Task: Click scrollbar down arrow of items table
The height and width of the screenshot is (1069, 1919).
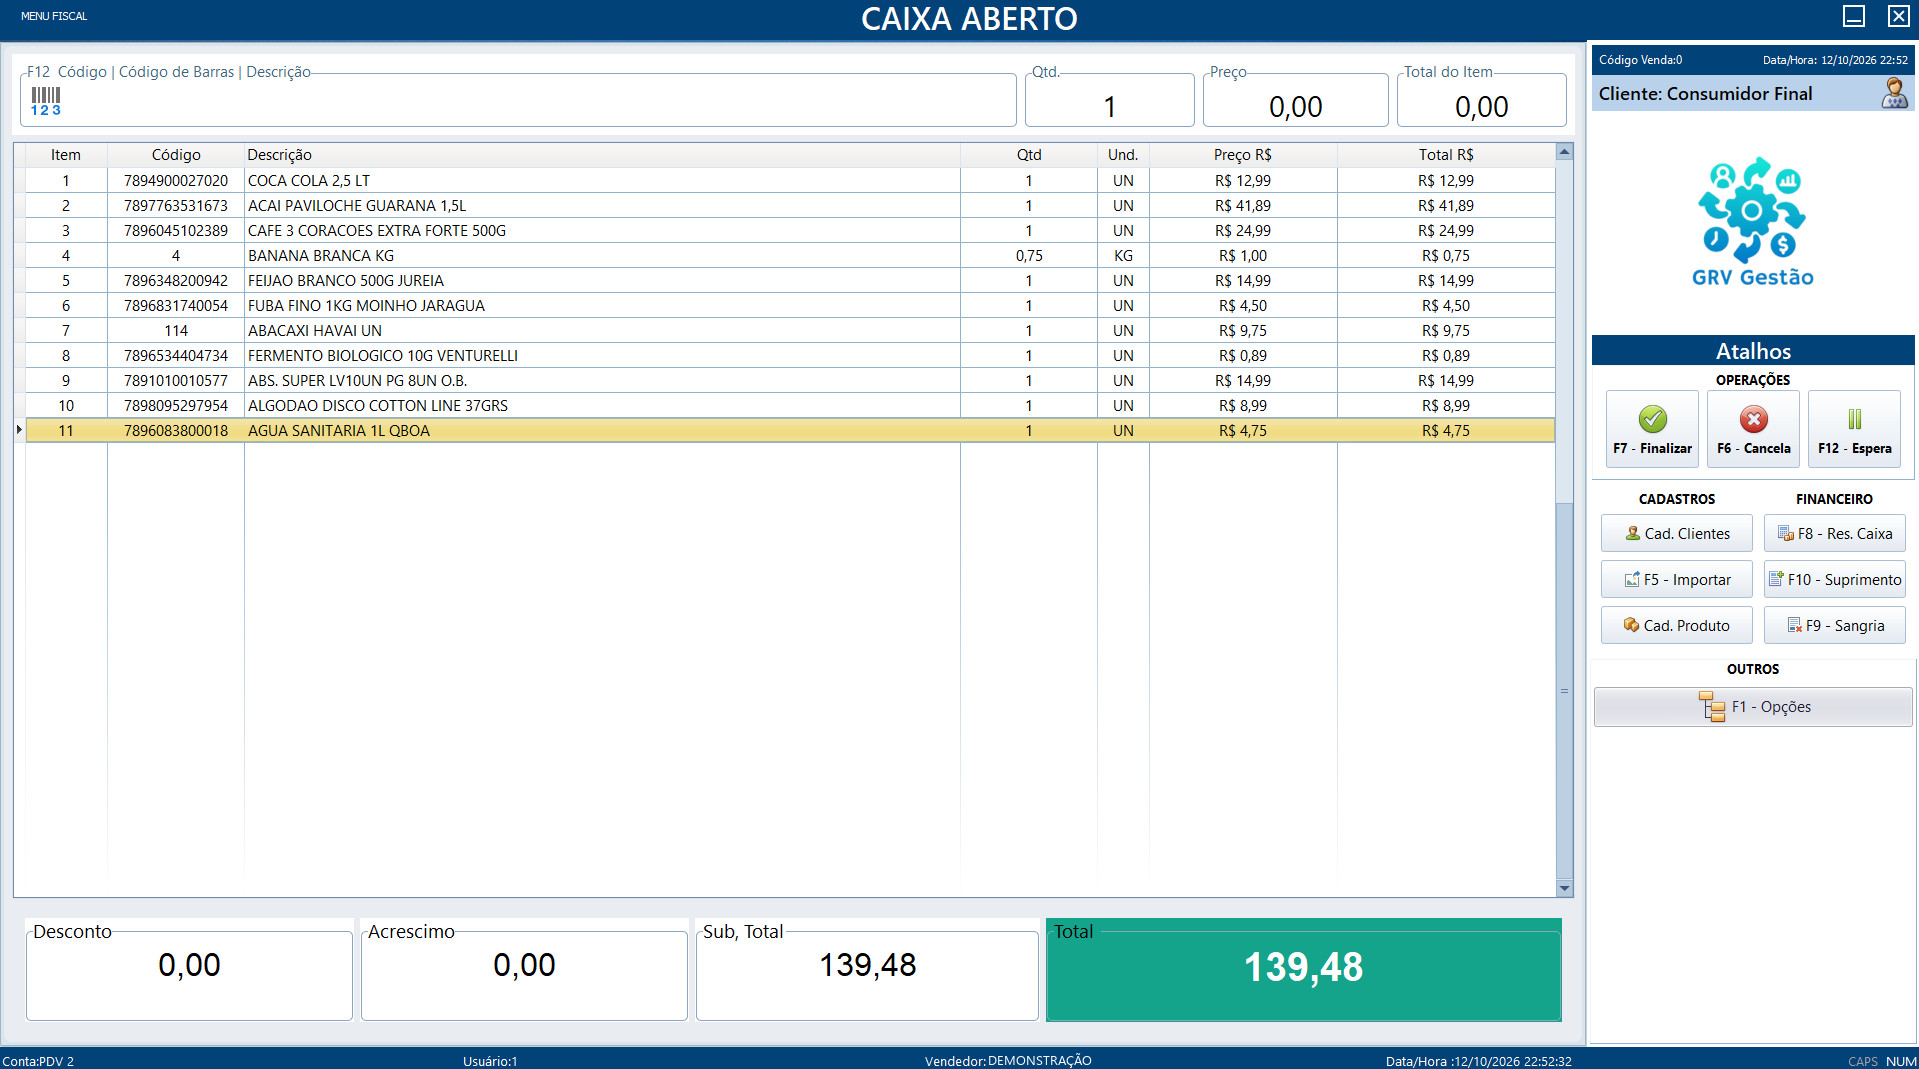Action: pos(1564,888)
